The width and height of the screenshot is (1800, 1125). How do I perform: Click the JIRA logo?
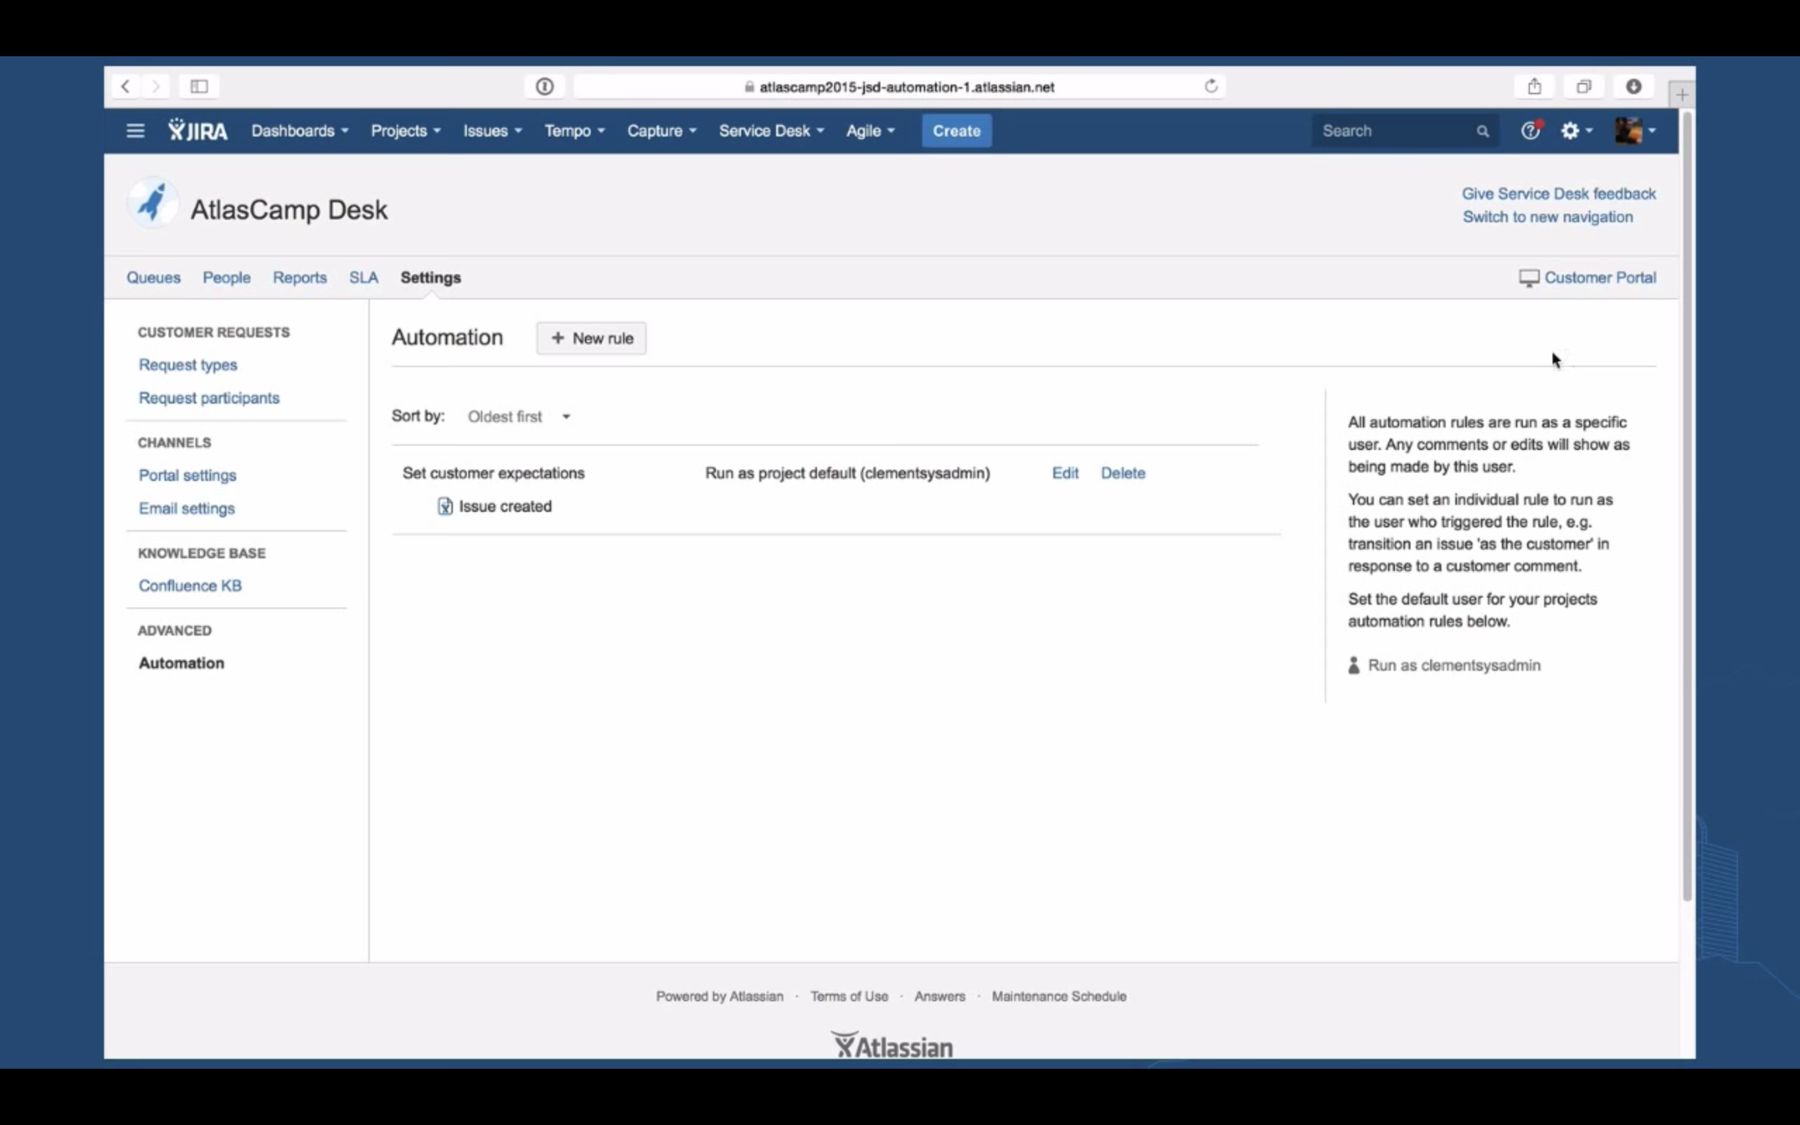[198, 130]
